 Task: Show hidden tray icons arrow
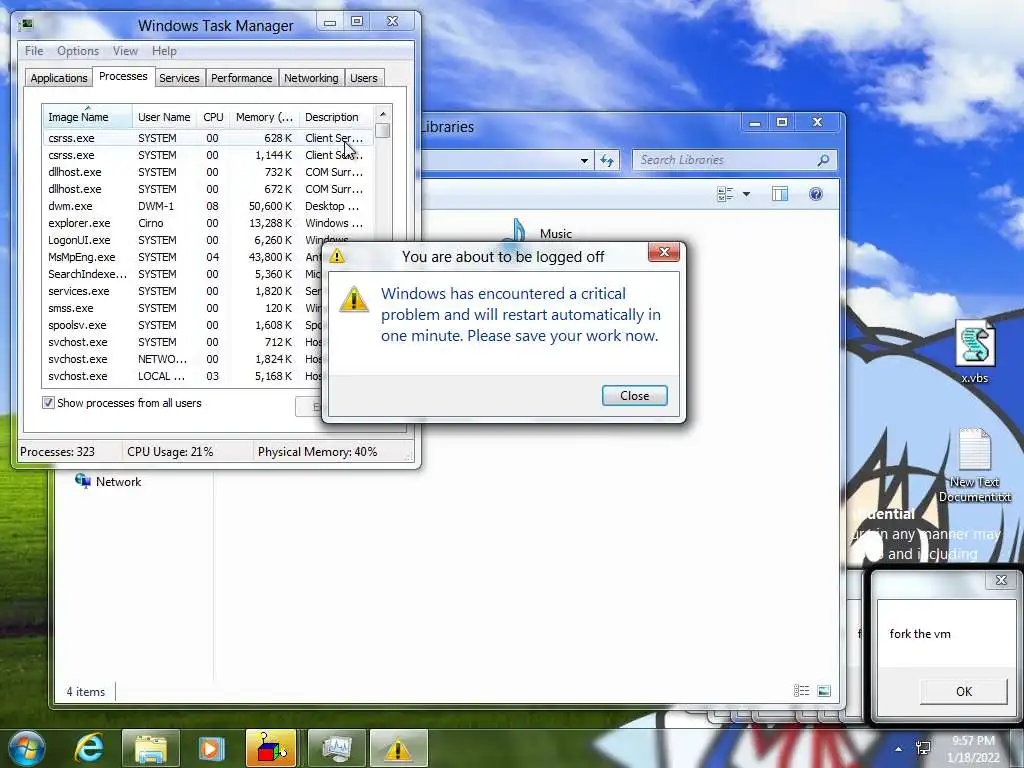pos(899,750)
